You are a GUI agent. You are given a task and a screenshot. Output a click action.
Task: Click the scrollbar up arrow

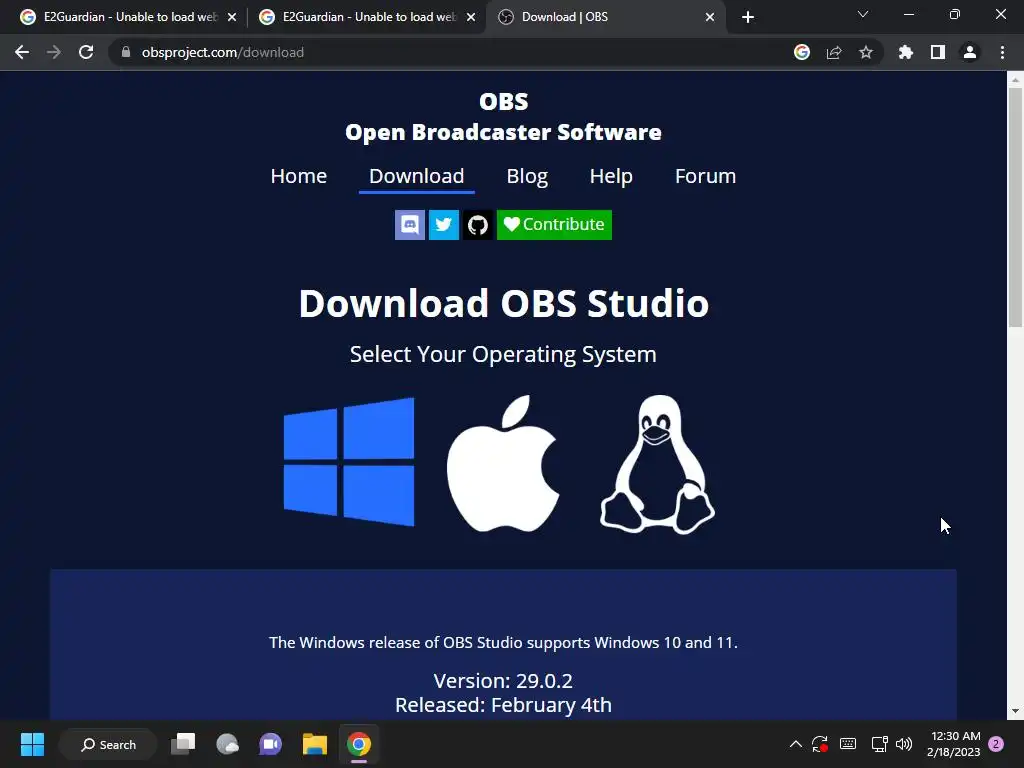pyautogui.click(x=1015, y=80)
